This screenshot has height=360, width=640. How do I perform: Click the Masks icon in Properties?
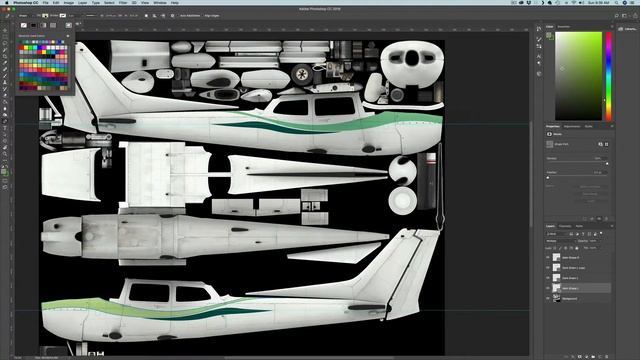(549, 134)
